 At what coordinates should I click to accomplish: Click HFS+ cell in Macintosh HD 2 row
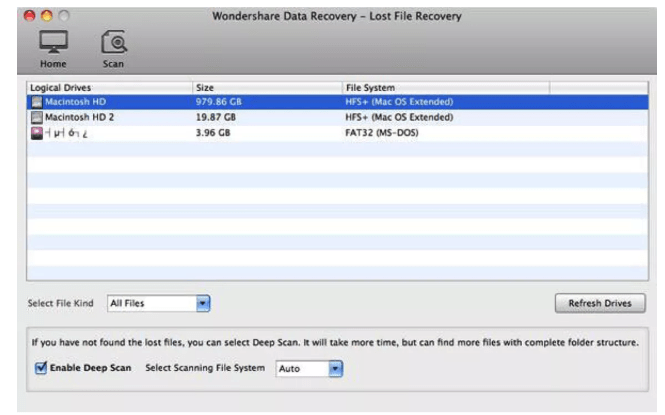tap(399, 117)
